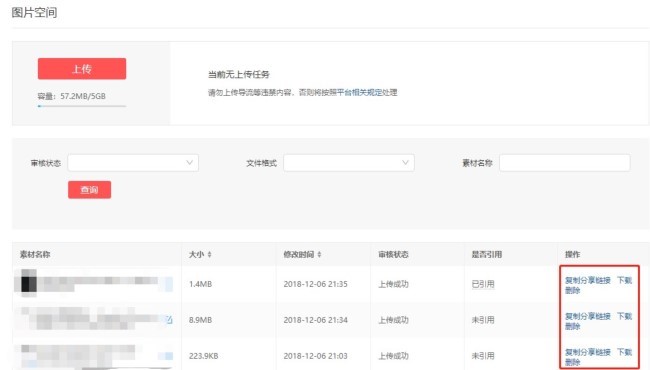This screenshot has width=650, height=370.
Task: Click the 查询 search button
Action: pyautogui.click(x=90, y=190)
